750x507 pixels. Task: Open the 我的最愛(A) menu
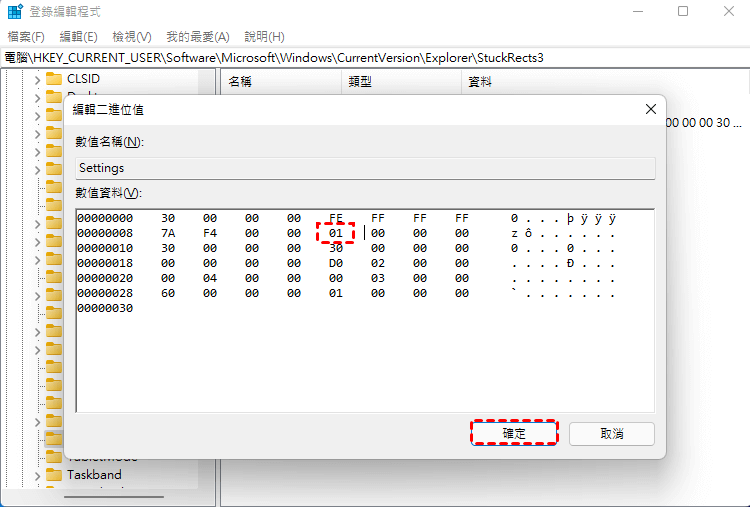197,37
